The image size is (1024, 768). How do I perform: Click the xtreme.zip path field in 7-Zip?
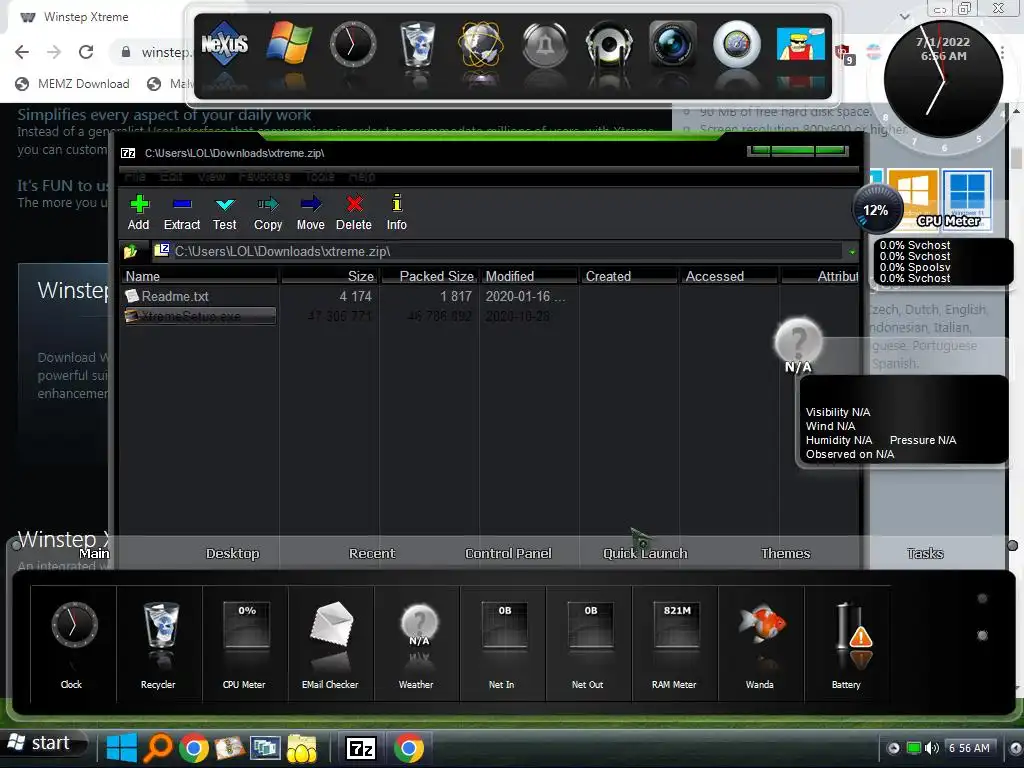point(500,251)
